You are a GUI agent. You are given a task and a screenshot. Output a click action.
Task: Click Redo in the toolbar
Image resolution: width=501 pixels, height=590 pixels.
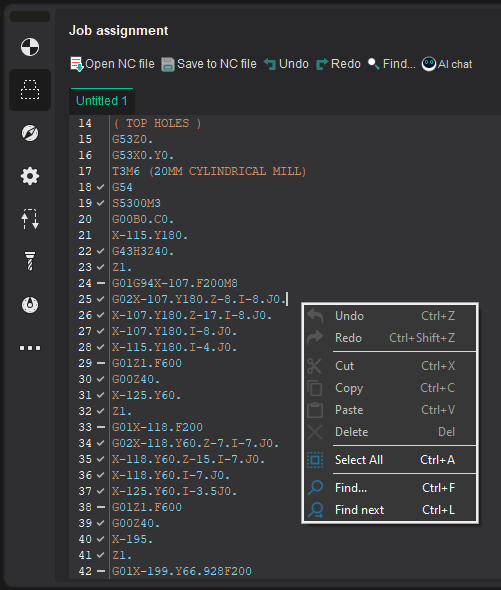click(x=338, y=64)
